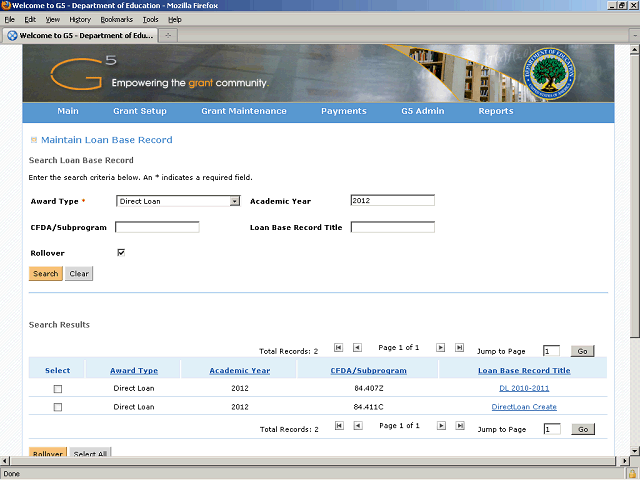Click the icon beside Maintain Loan Base Record
This screenshot has height=480, width=640.
click(x=34, y=140)
